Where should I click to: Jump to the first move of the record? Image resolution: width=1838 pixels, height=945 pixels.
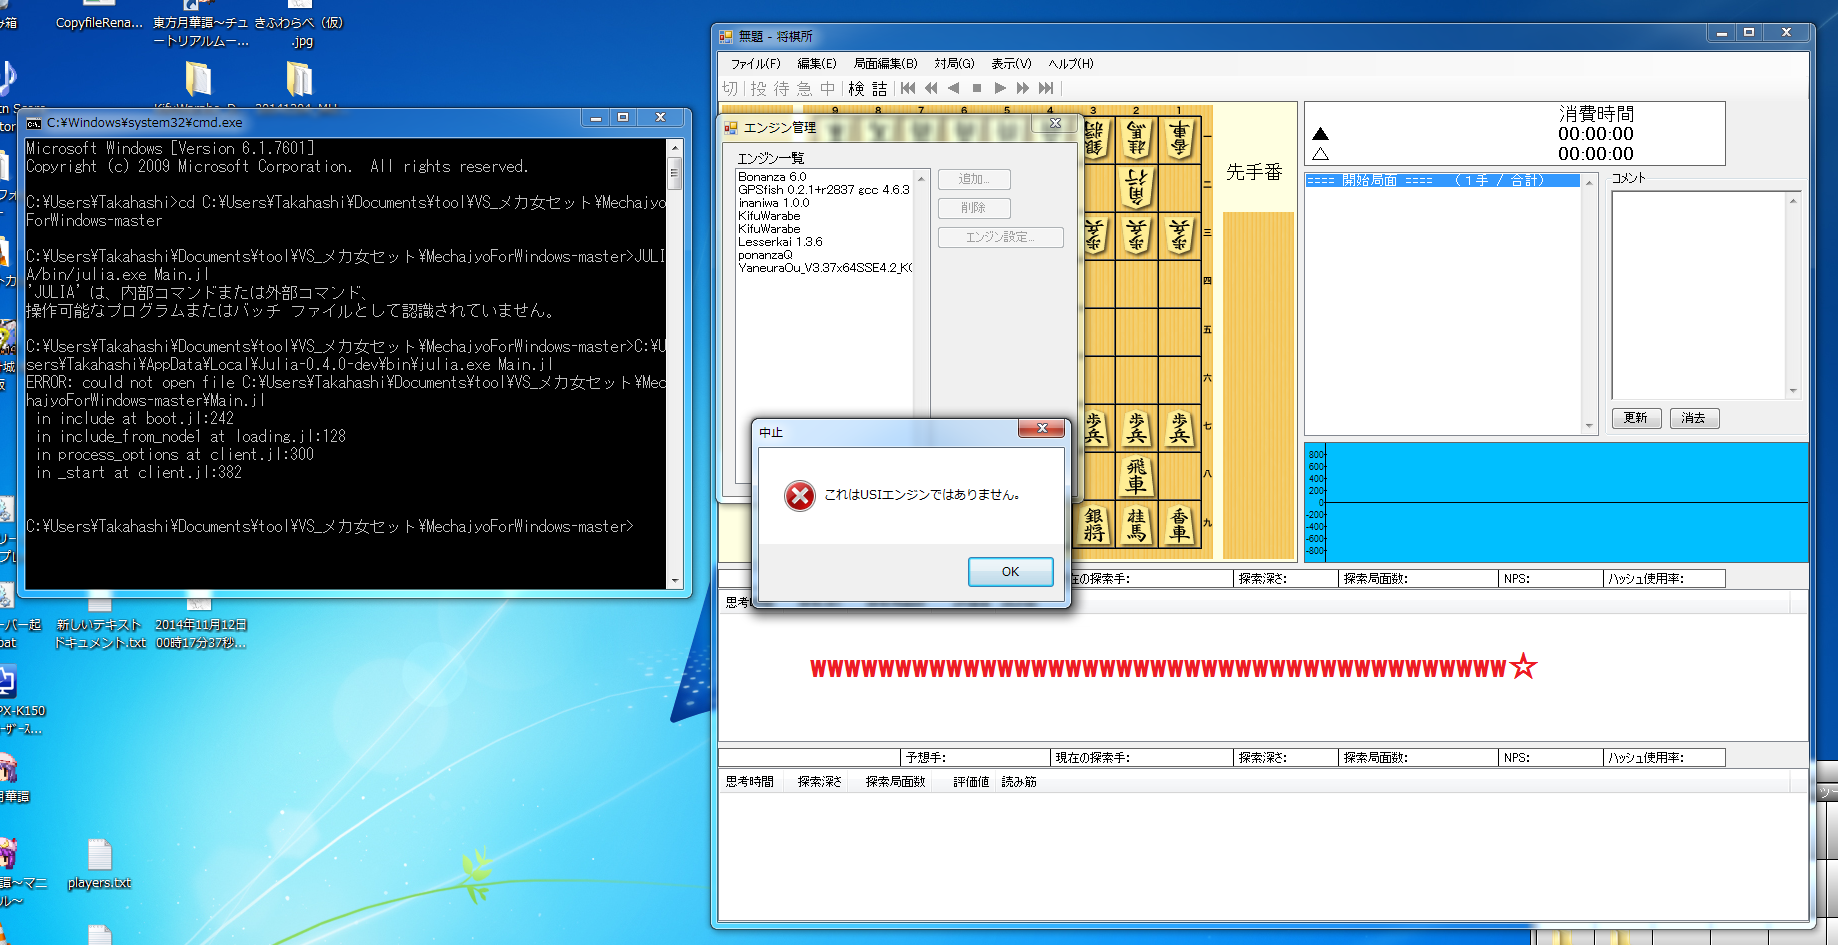[908, 88]
